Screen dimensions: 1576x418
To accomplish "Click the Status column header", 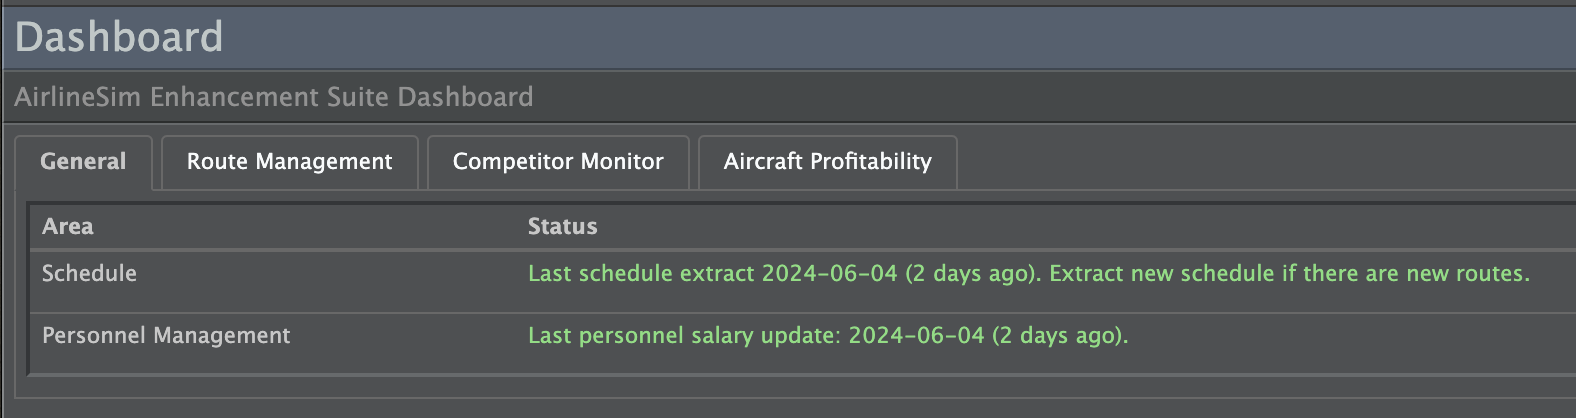I will click(x=562, y=227).
